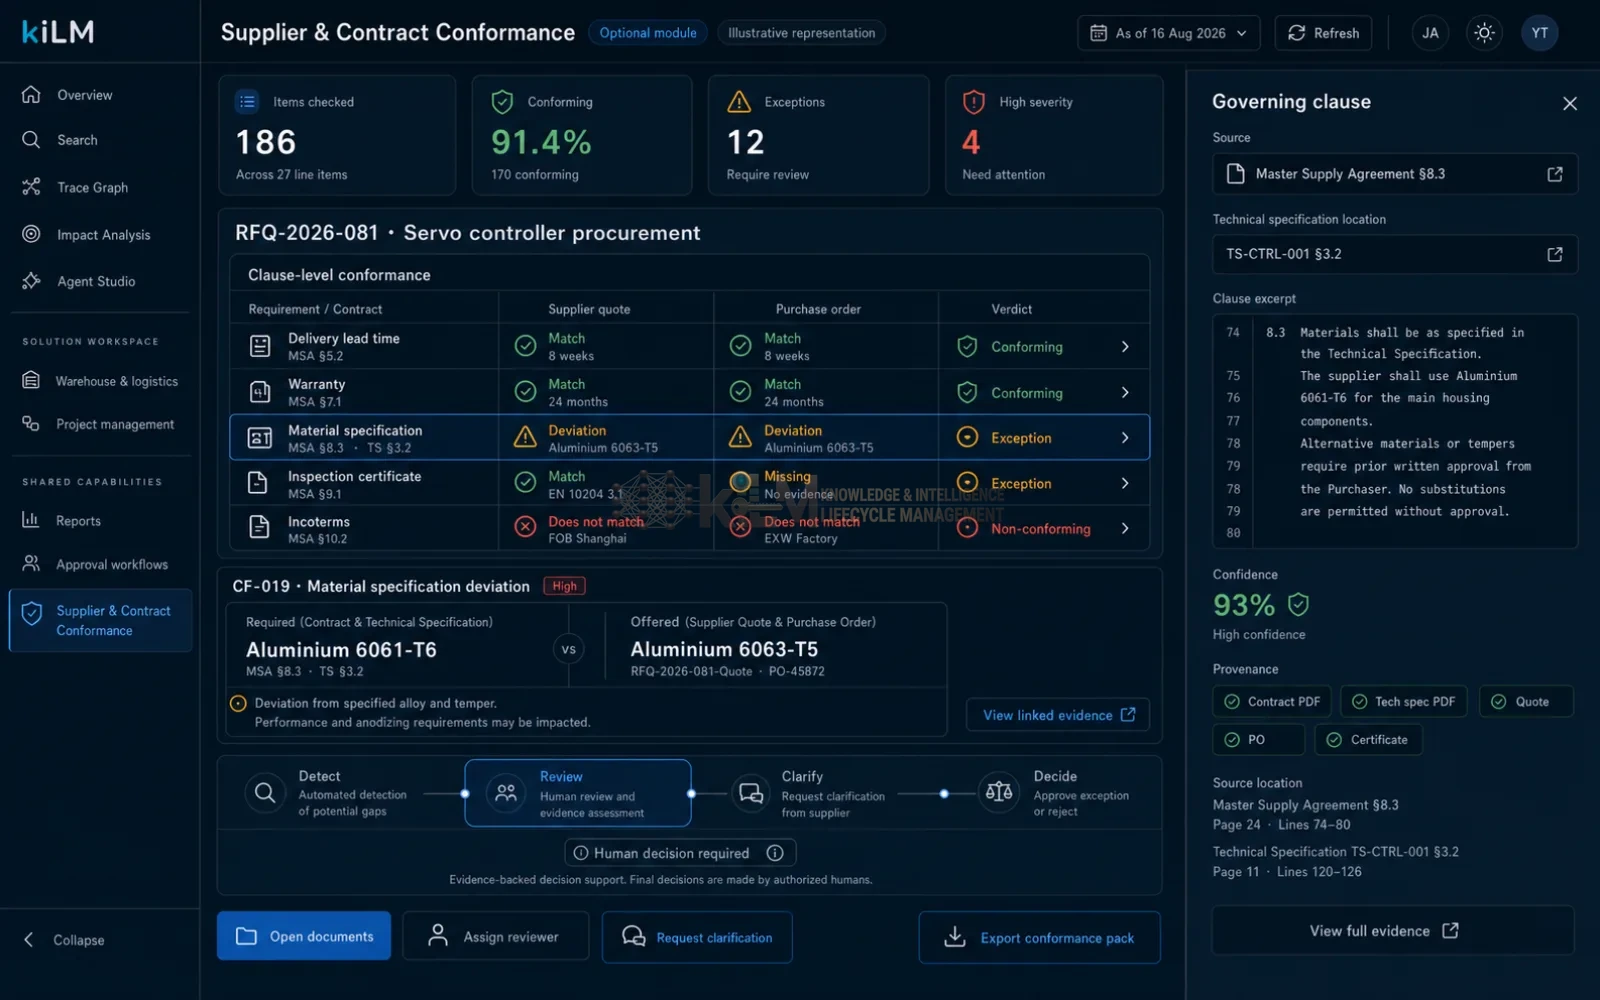Select the Supplier & Contract Conformance shield icon
This screenshot has width=1600, height=1000.
pos(32,613)
